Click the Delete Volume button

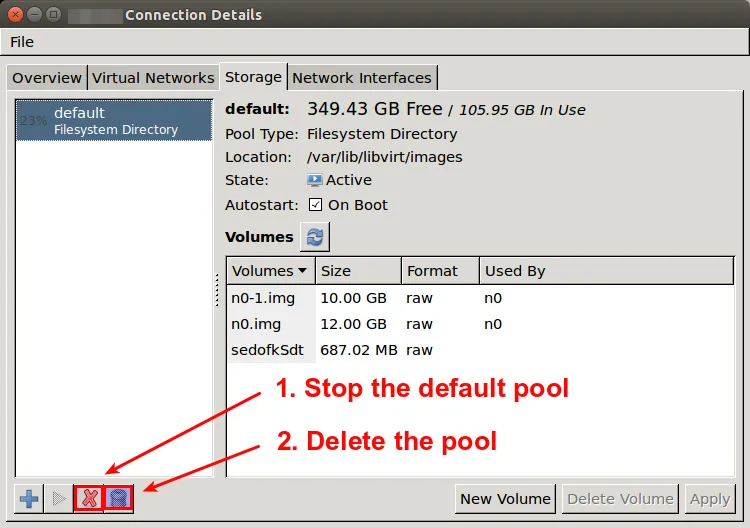click(620, 499)
